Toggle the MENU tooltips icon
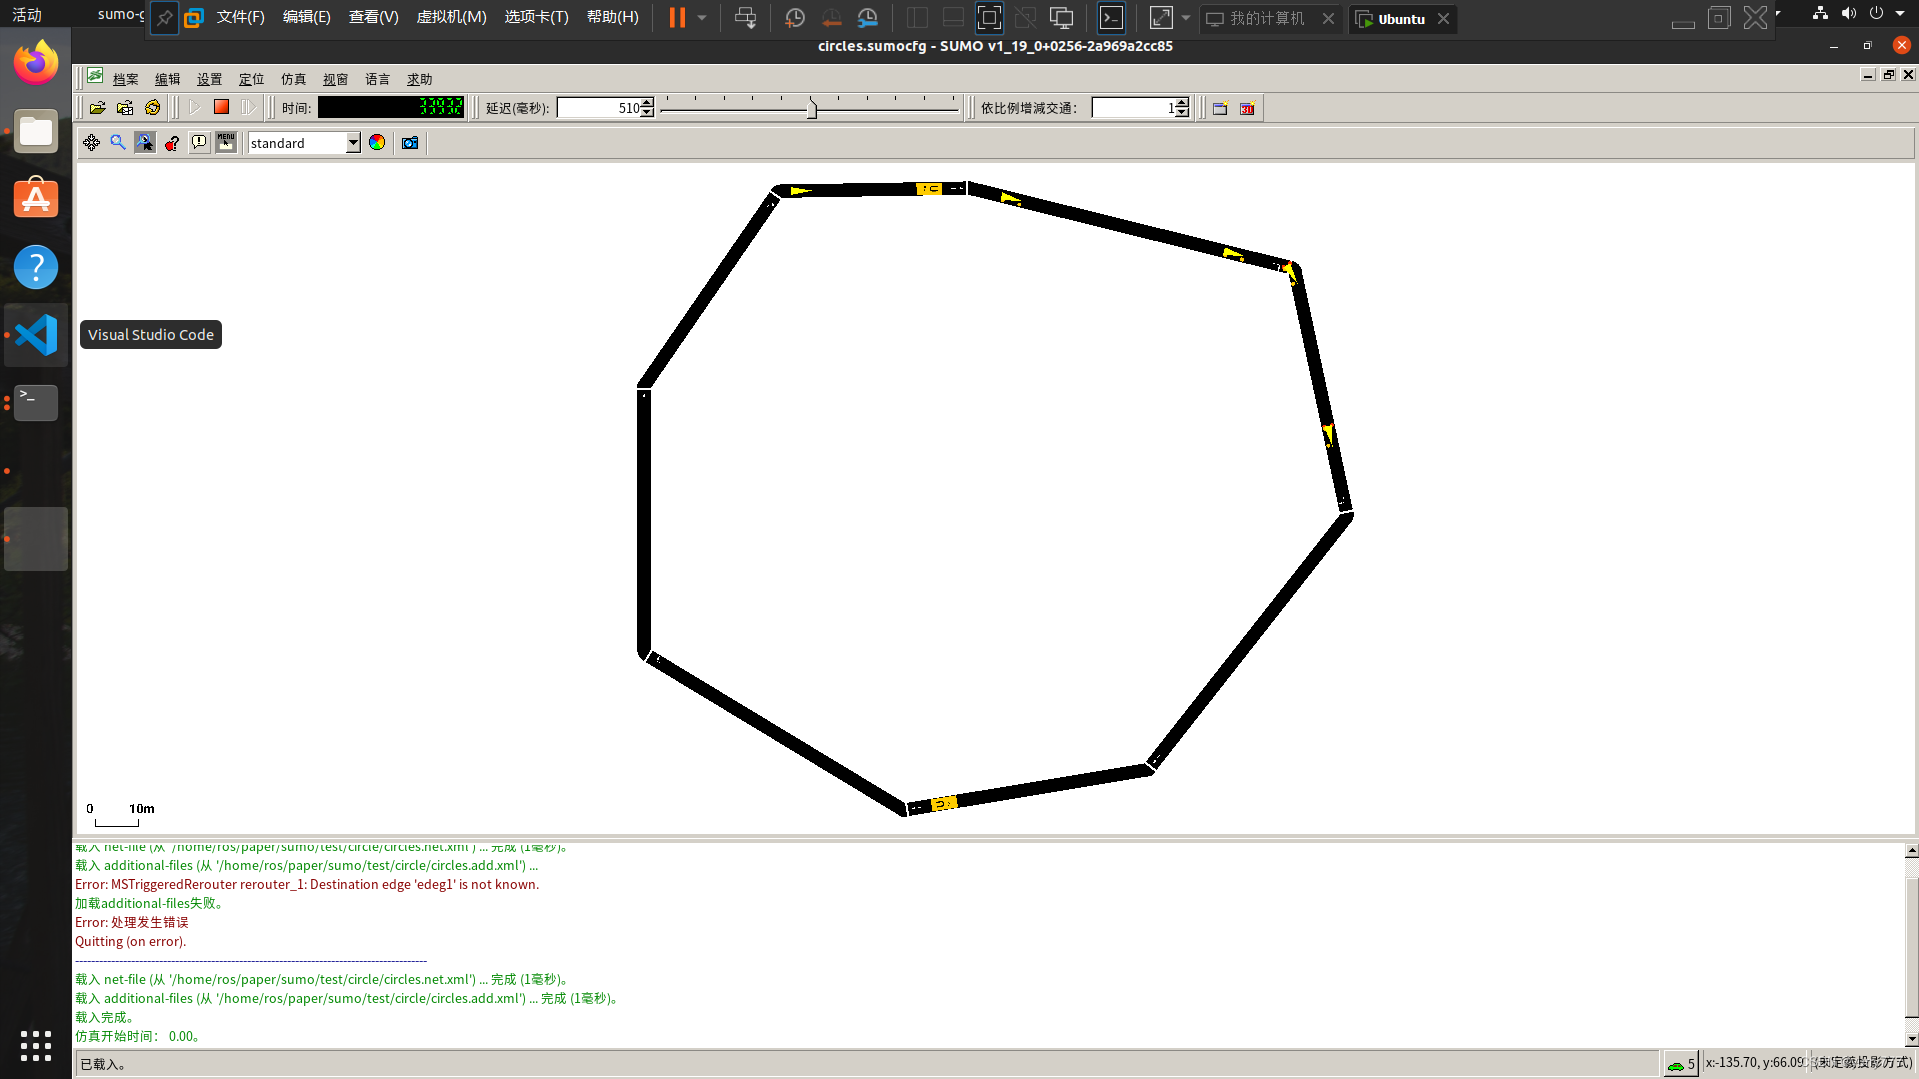 point(226,143)
